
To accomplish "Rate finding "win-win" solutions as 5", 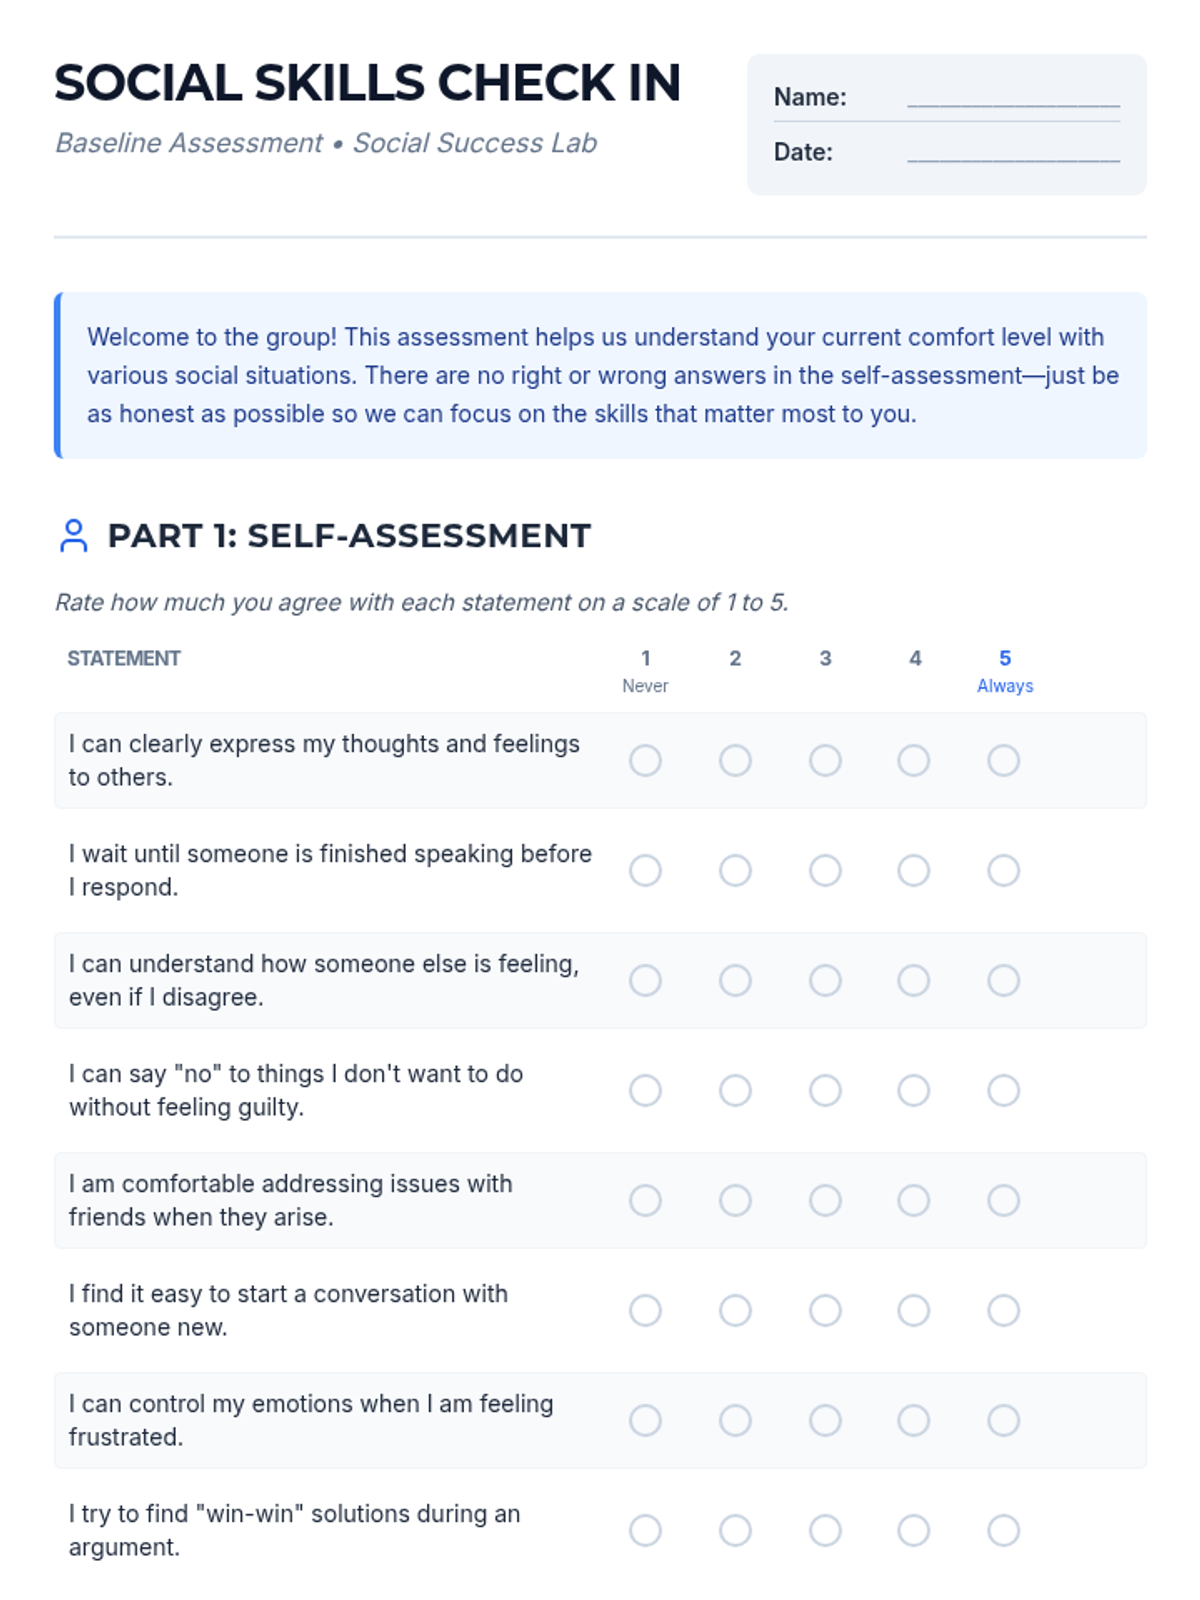I will [1003, 1531].
